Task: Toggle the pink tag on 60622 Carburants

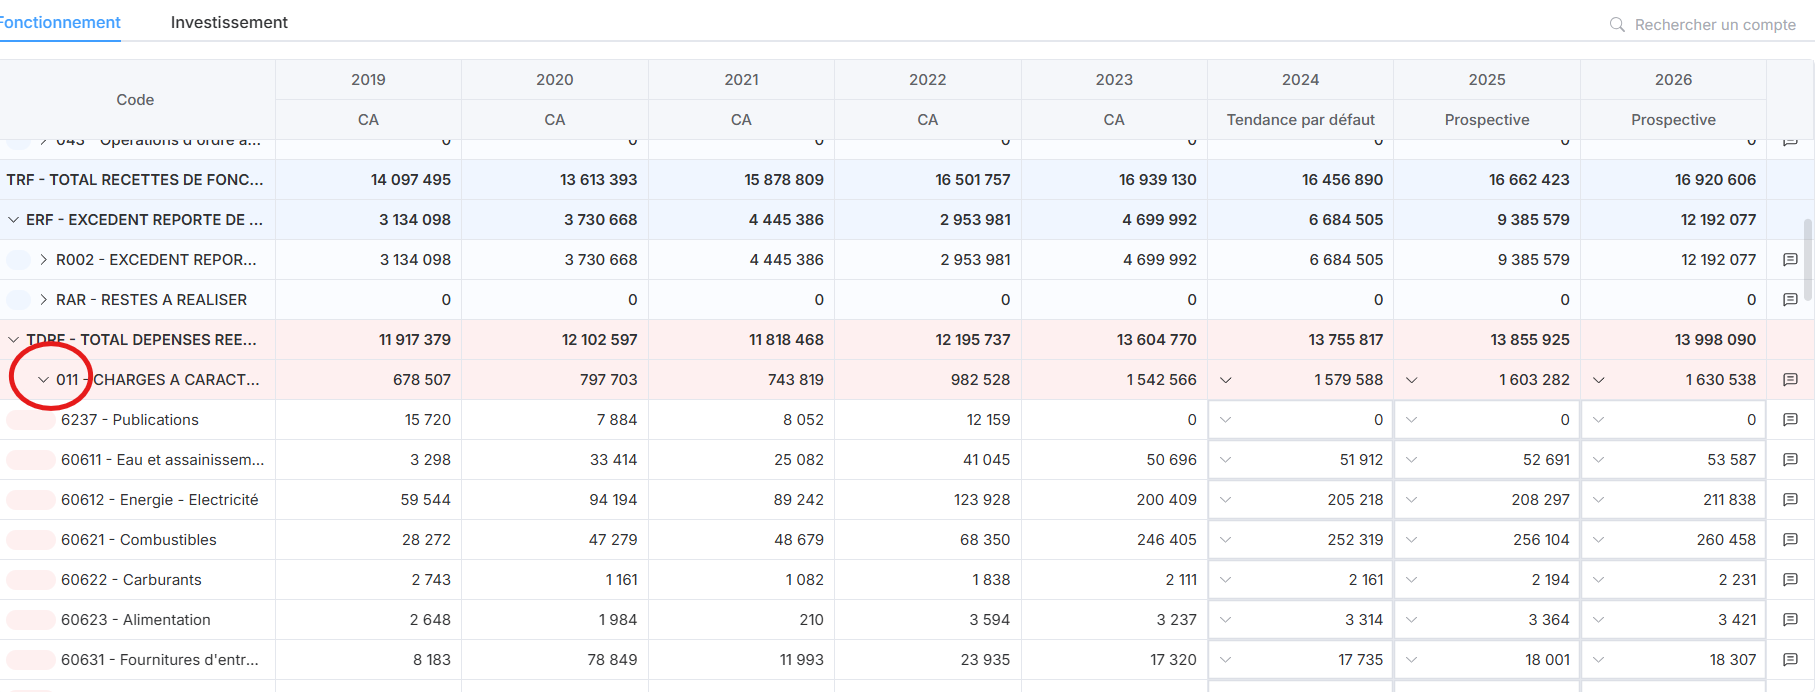Action: [30, 580]
